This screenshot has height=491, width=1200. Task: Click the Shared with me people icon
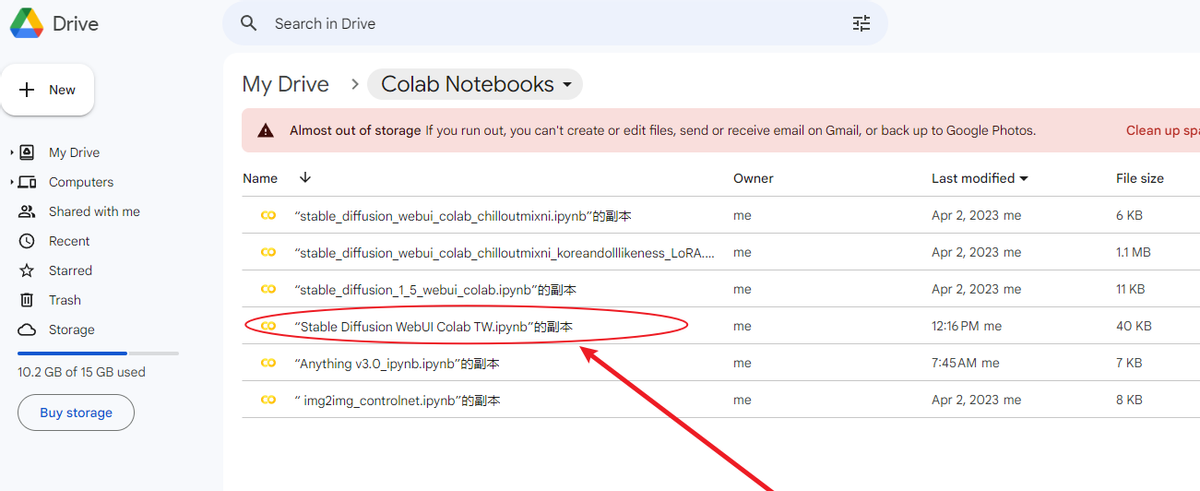28,211
